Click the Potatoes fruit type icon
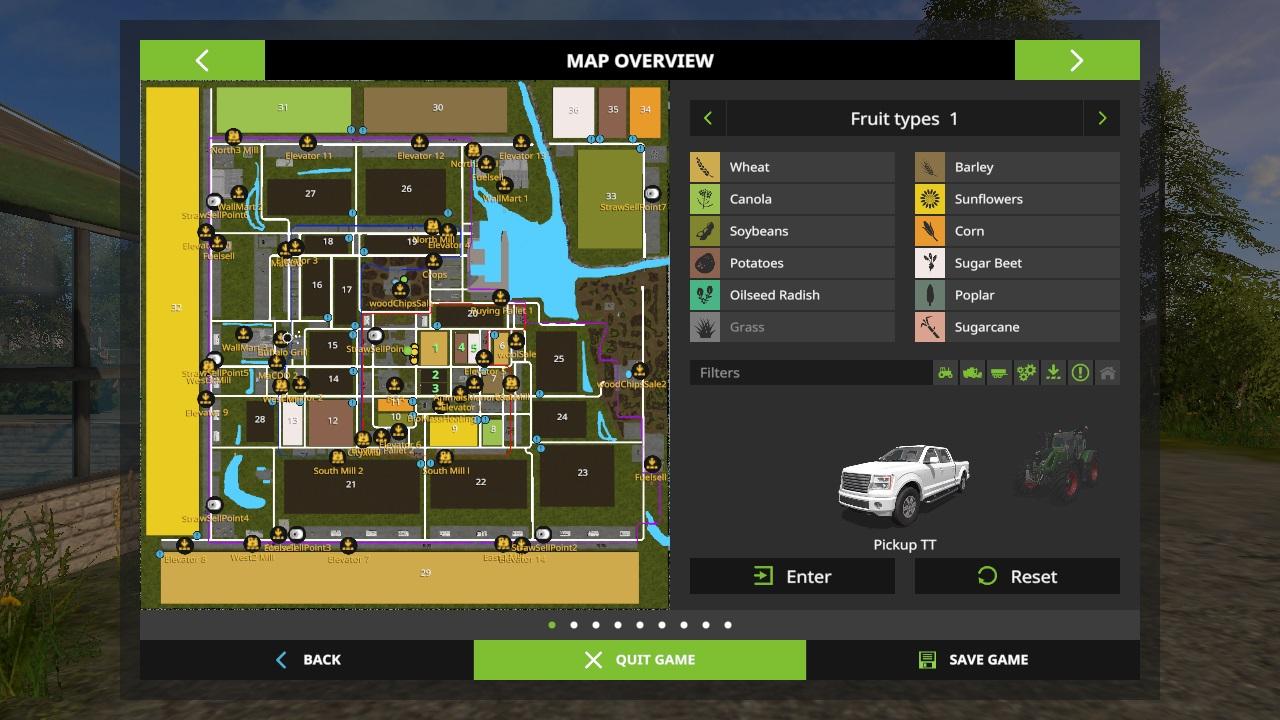1280x720 pixels. [705, 263]
